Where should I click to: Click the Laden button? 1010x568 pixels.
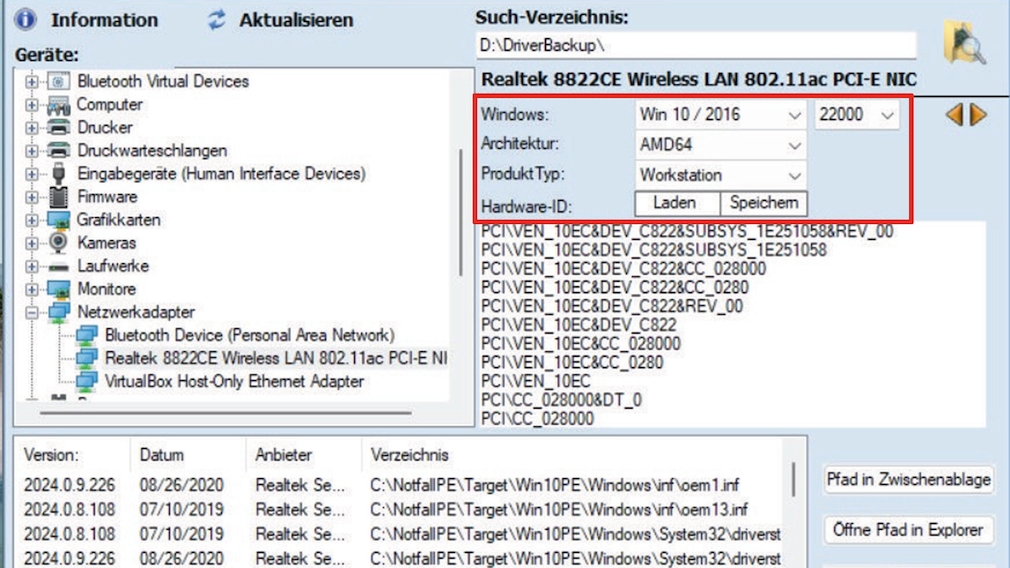675,203
